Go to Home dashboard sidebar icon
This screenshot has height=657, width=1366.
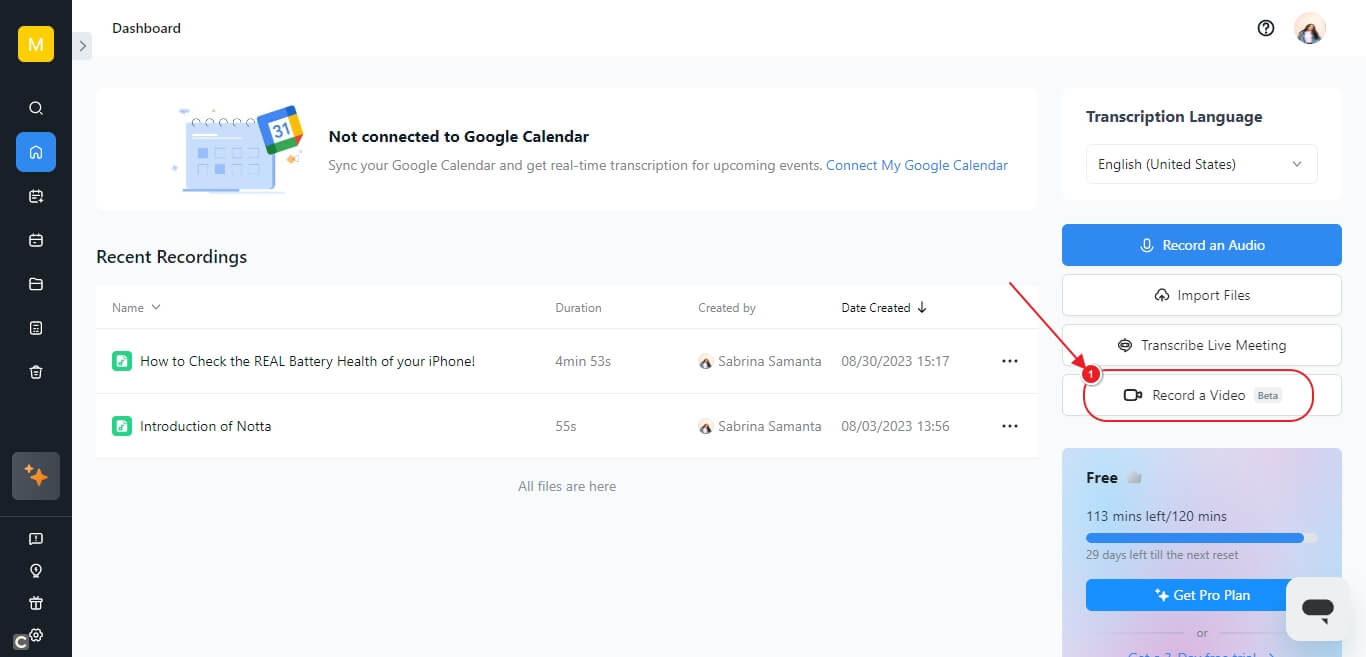pos(36,152)
